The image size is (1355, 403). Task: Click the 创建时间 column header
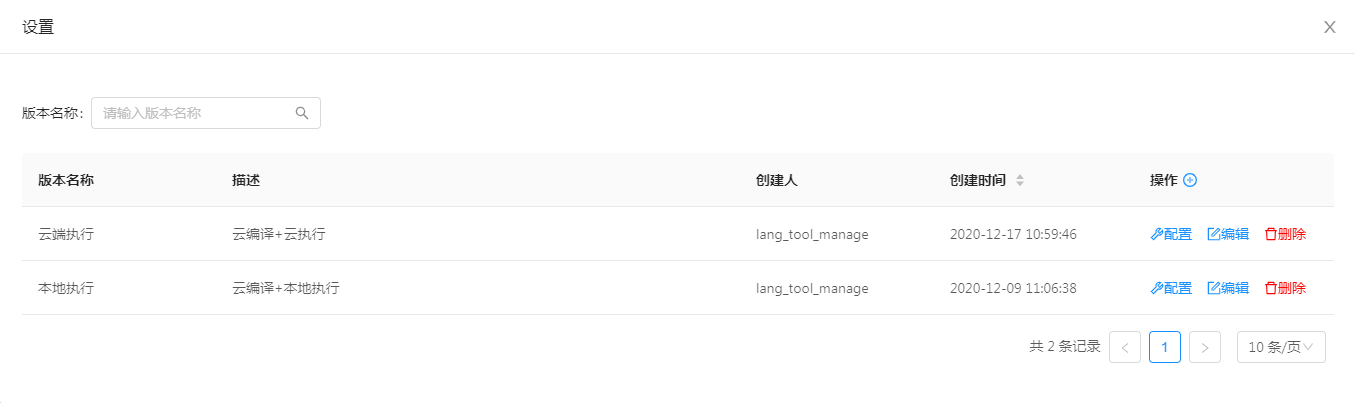(978, 180)
